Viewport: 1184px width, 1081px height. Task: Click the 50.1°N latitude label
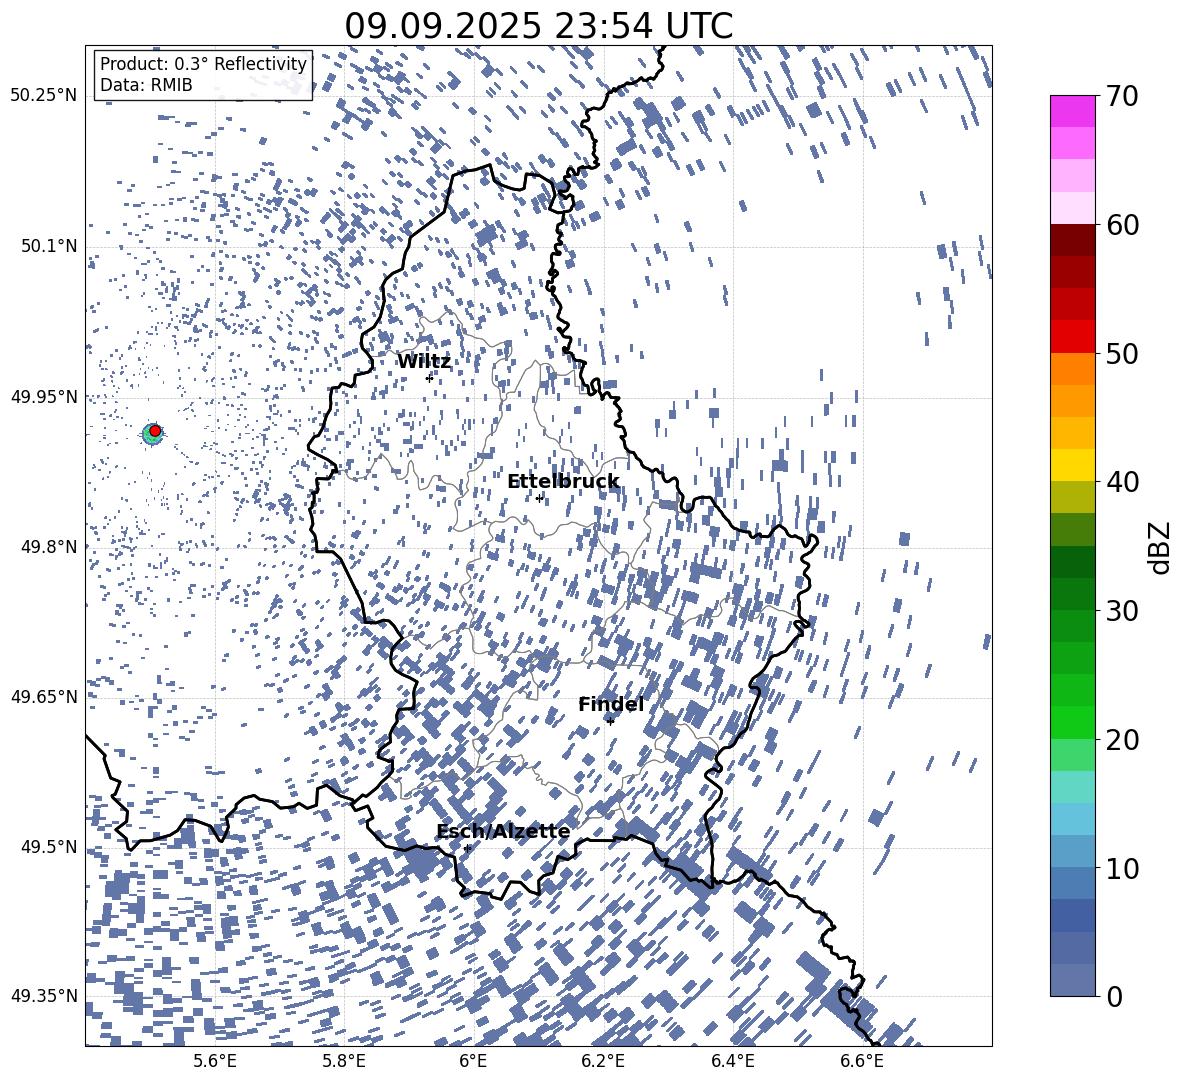tap(49, 246)
